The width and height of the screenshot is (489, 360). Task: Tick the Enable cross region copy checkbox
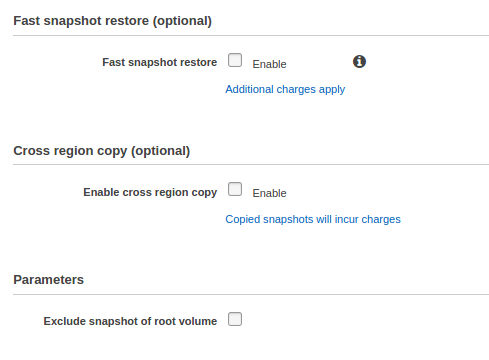click(235, 189)
